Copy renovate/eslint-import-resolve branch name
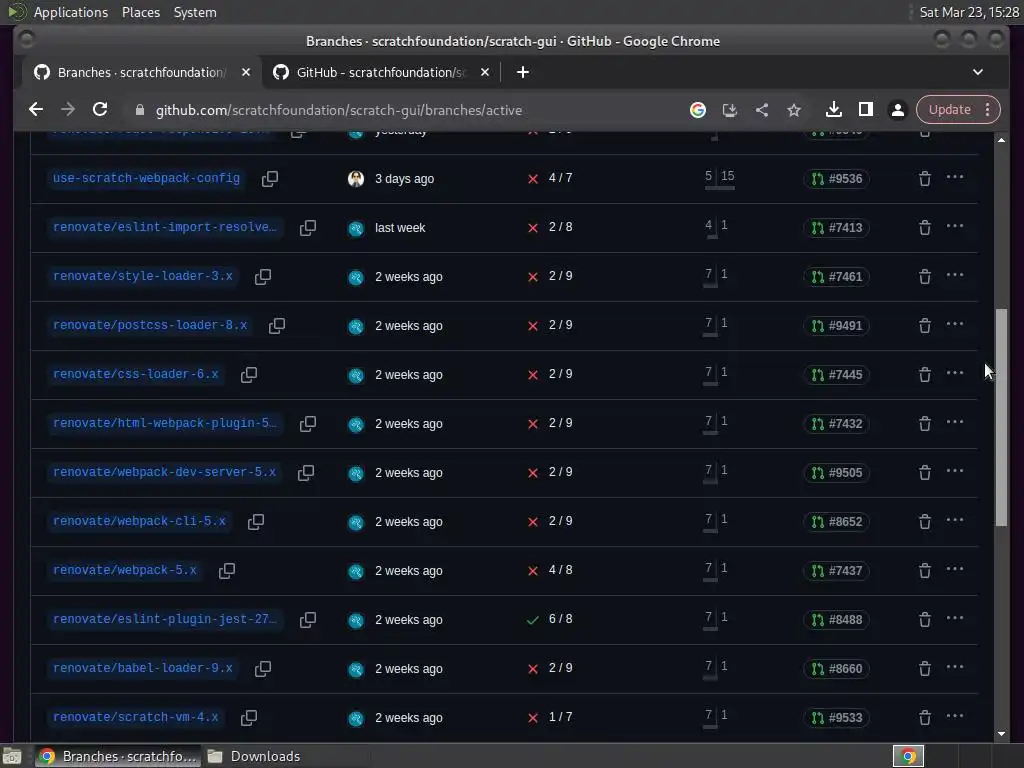1024x768 pixels. pyautogui.click(x=308, y=227)
